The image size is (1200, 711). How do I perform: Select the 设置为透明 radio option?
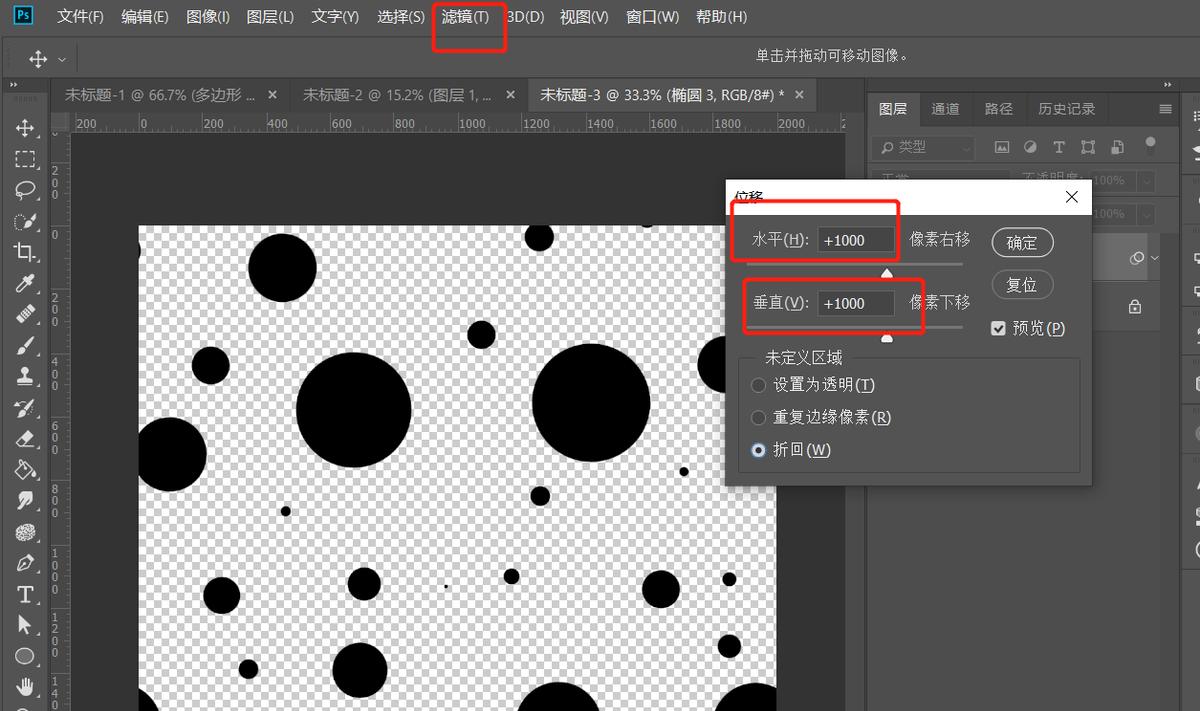[x=758, y=385]
